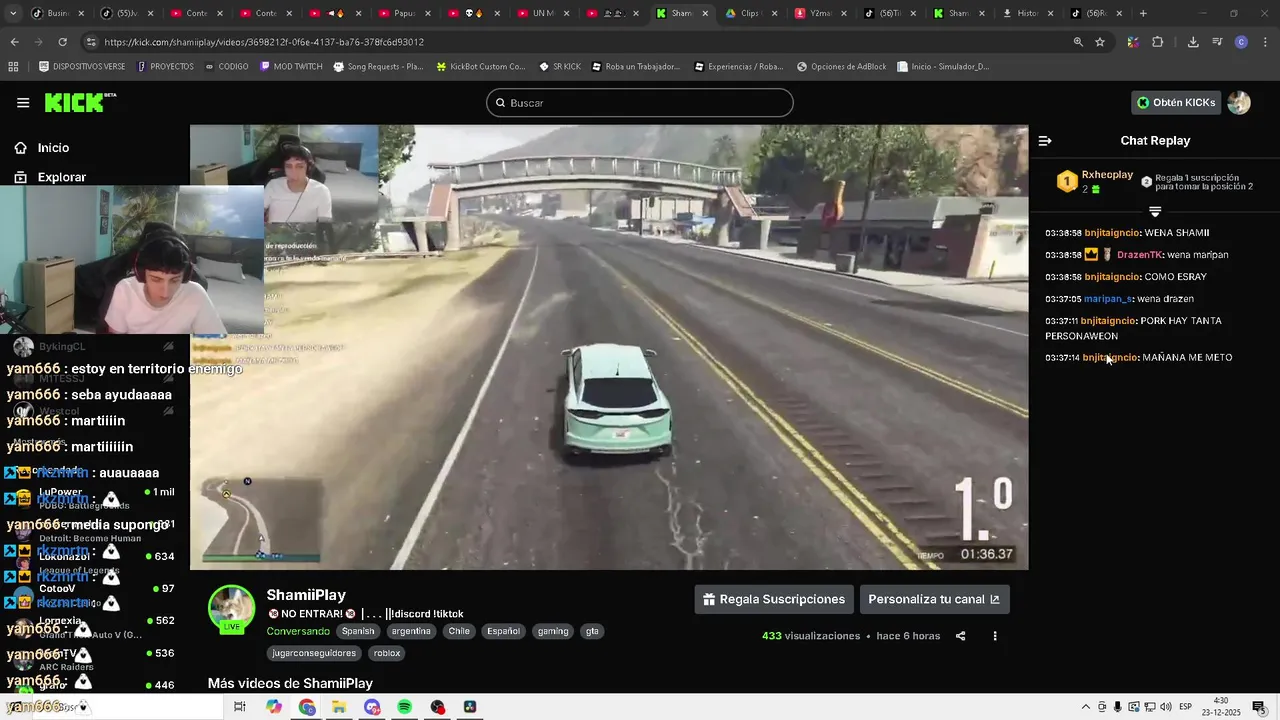Select the gaming tag

click(553, 631)
